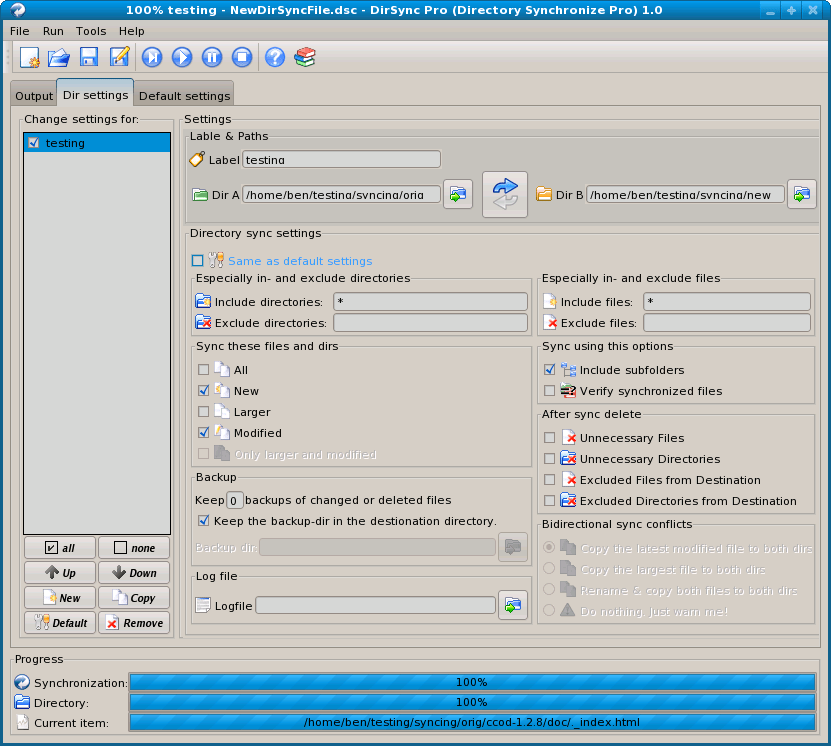The image size is (831, 746).
Task: Browse for the Logfile location
Action: 512,605
